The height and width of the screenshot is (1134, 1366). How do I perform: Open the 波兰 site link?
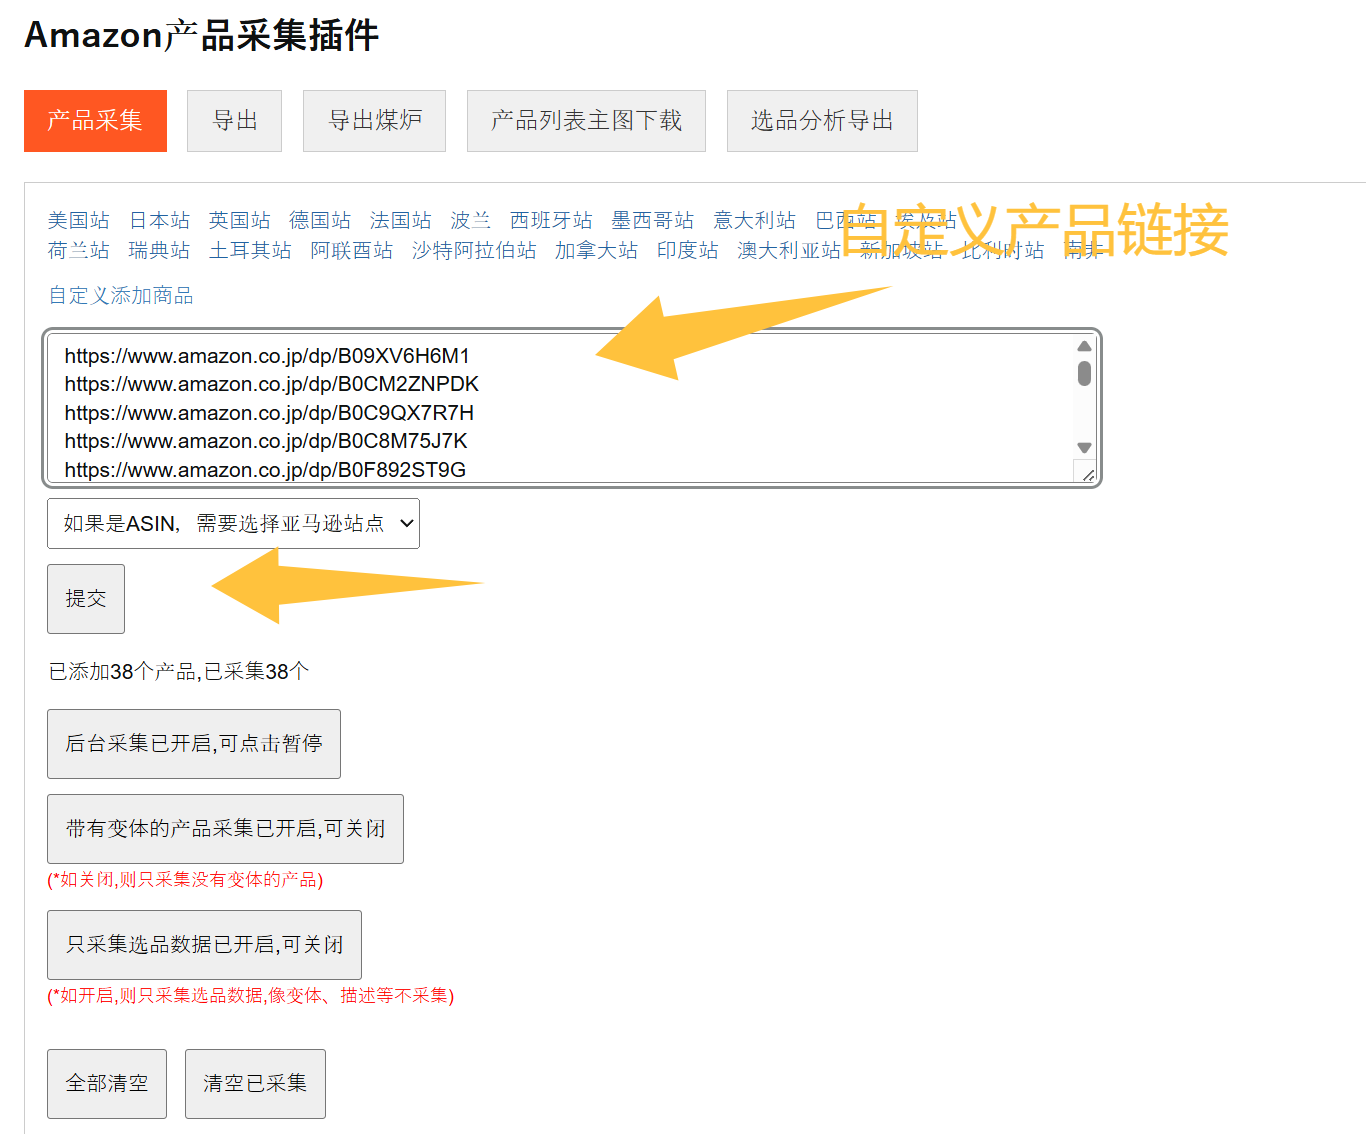(470, 220)
